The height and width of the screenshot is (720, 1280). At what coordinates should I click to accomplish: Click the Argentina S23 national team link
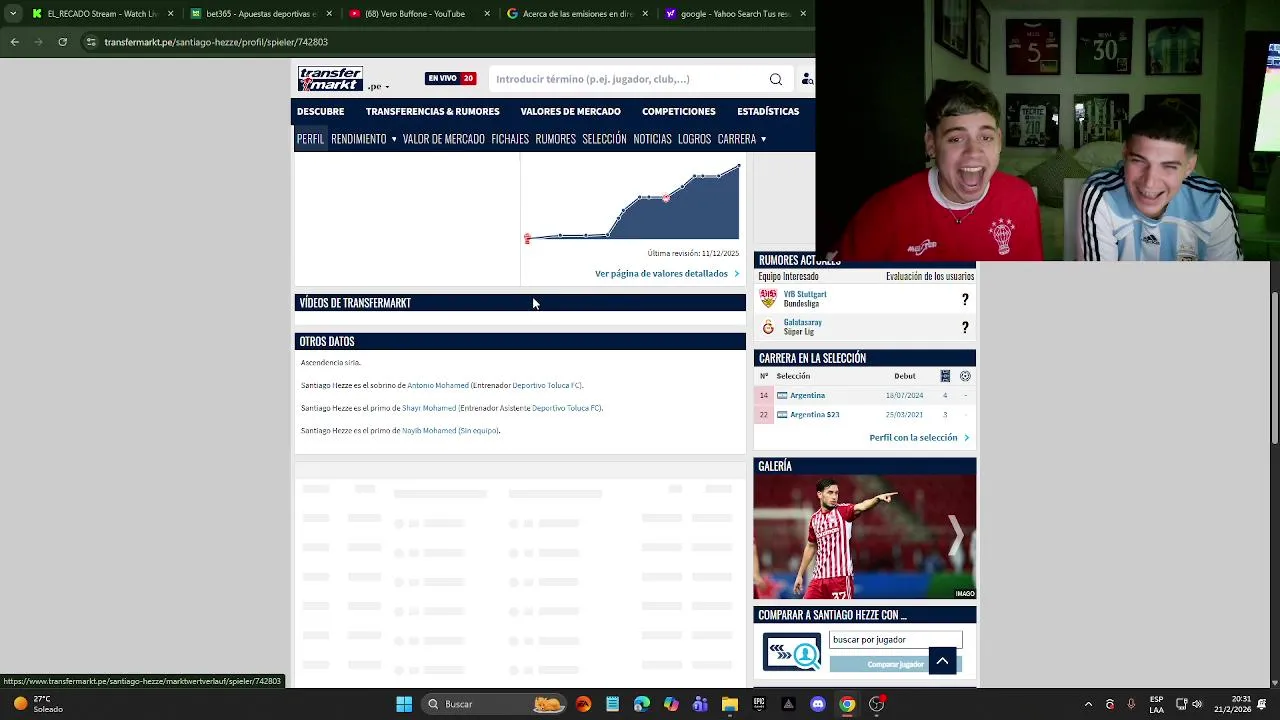[815, 414]
